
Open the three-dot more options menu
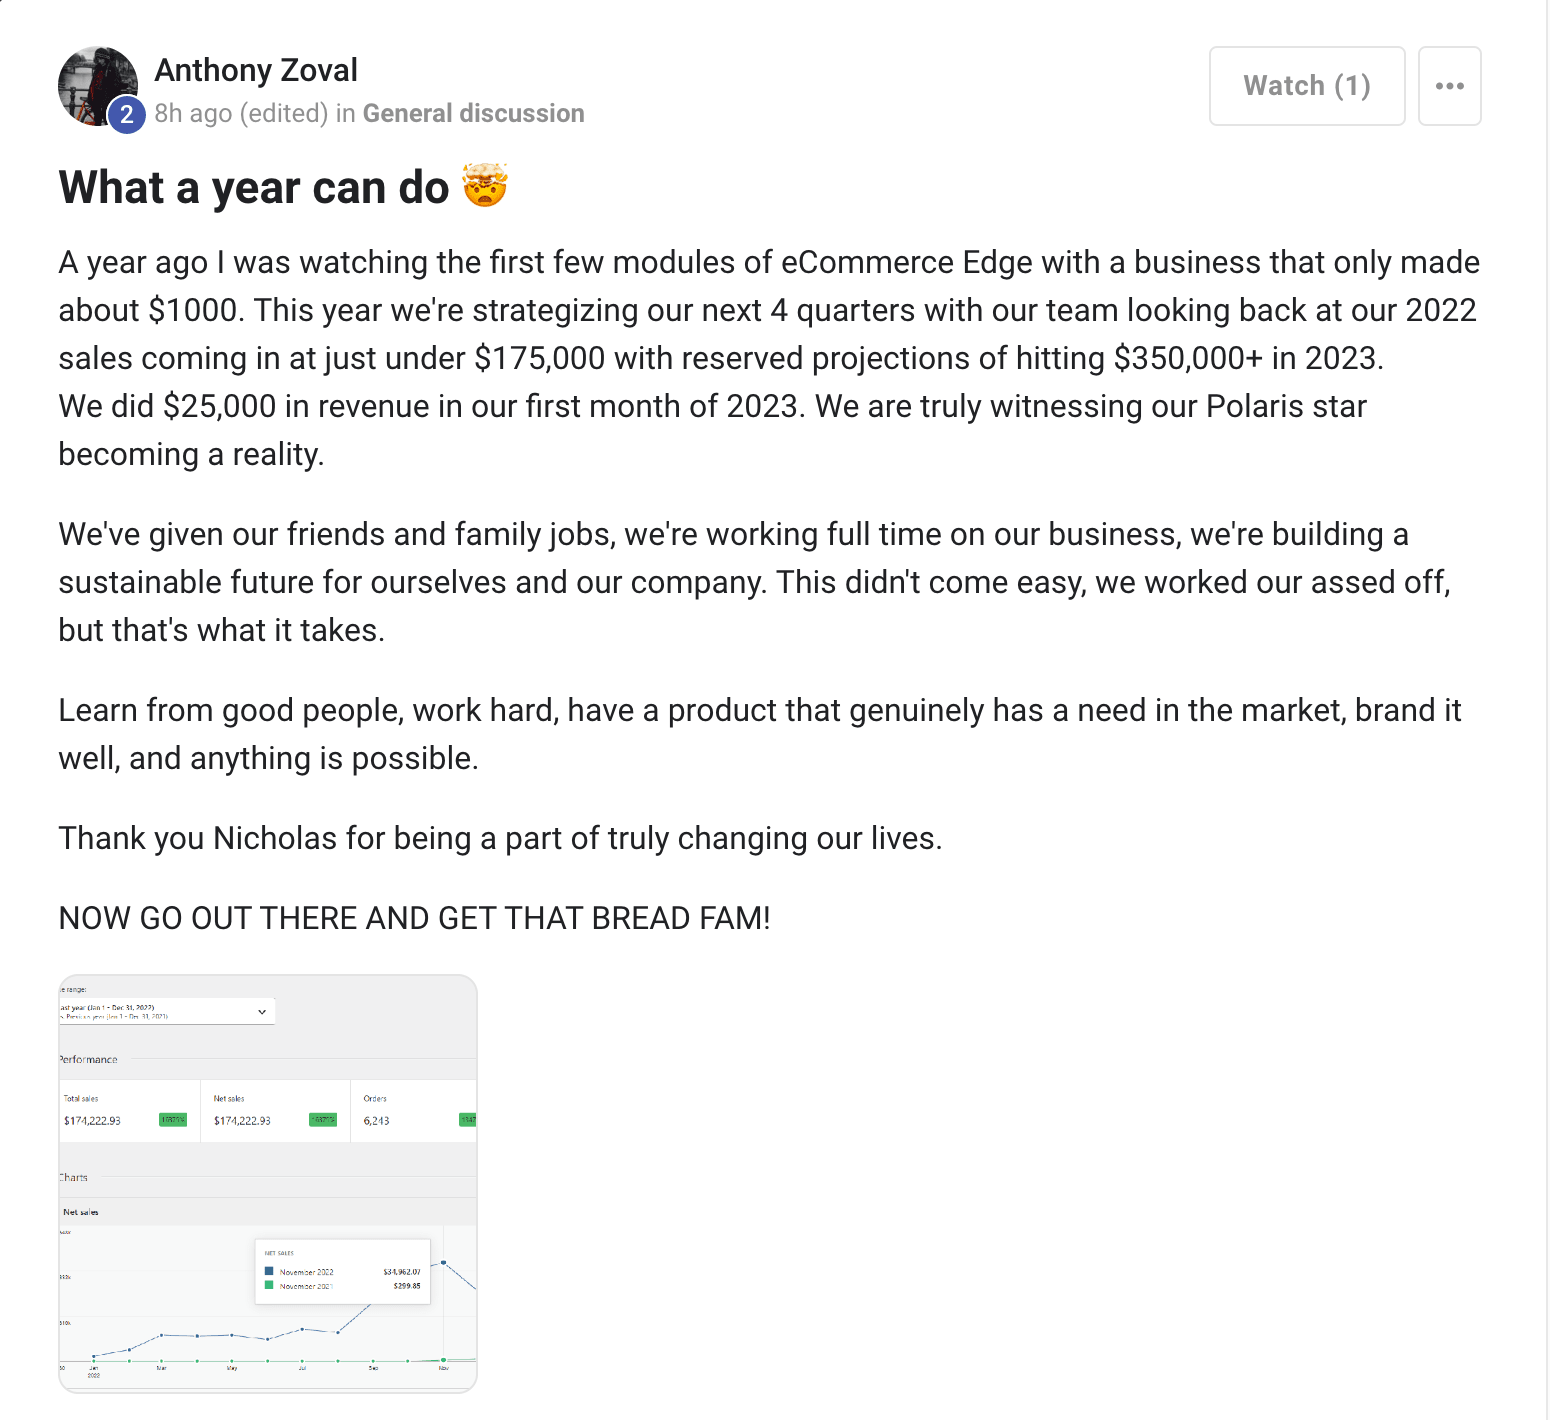point(1449,86)
